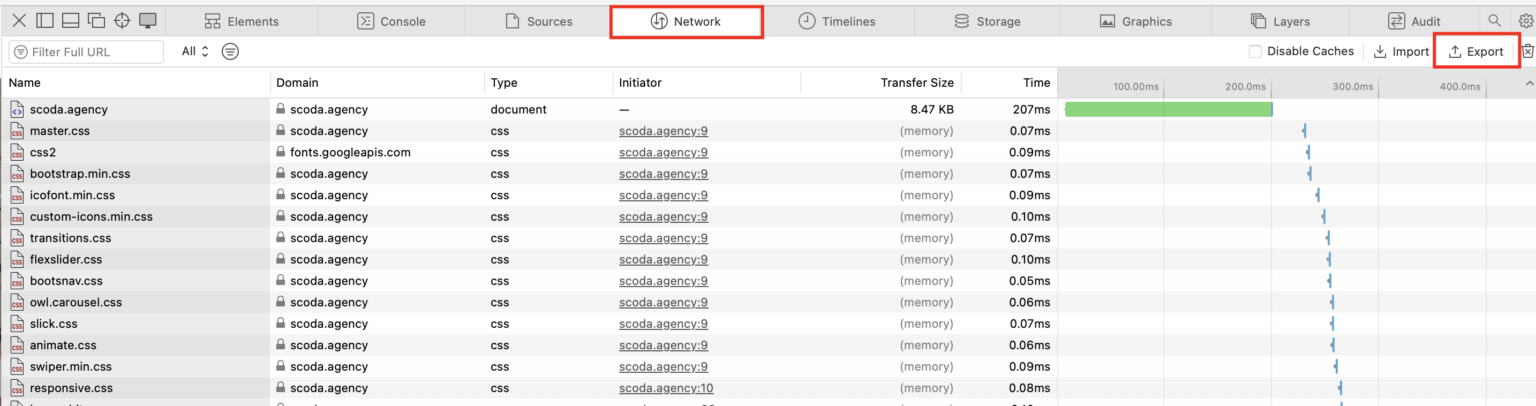Dock inspector to side of window

[x=44, y=21]
